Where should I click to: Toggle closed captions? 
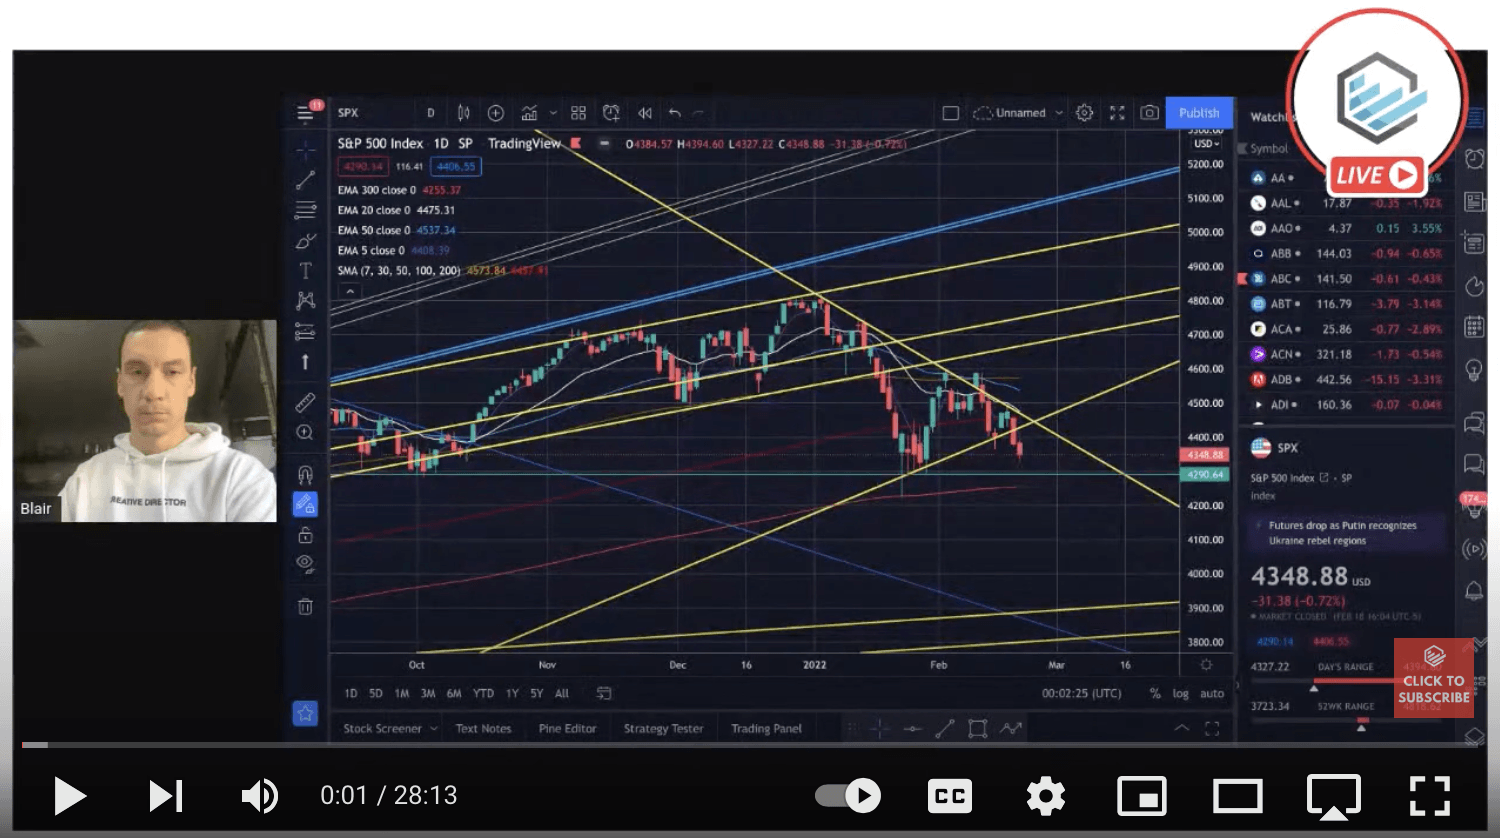point(949,796)
